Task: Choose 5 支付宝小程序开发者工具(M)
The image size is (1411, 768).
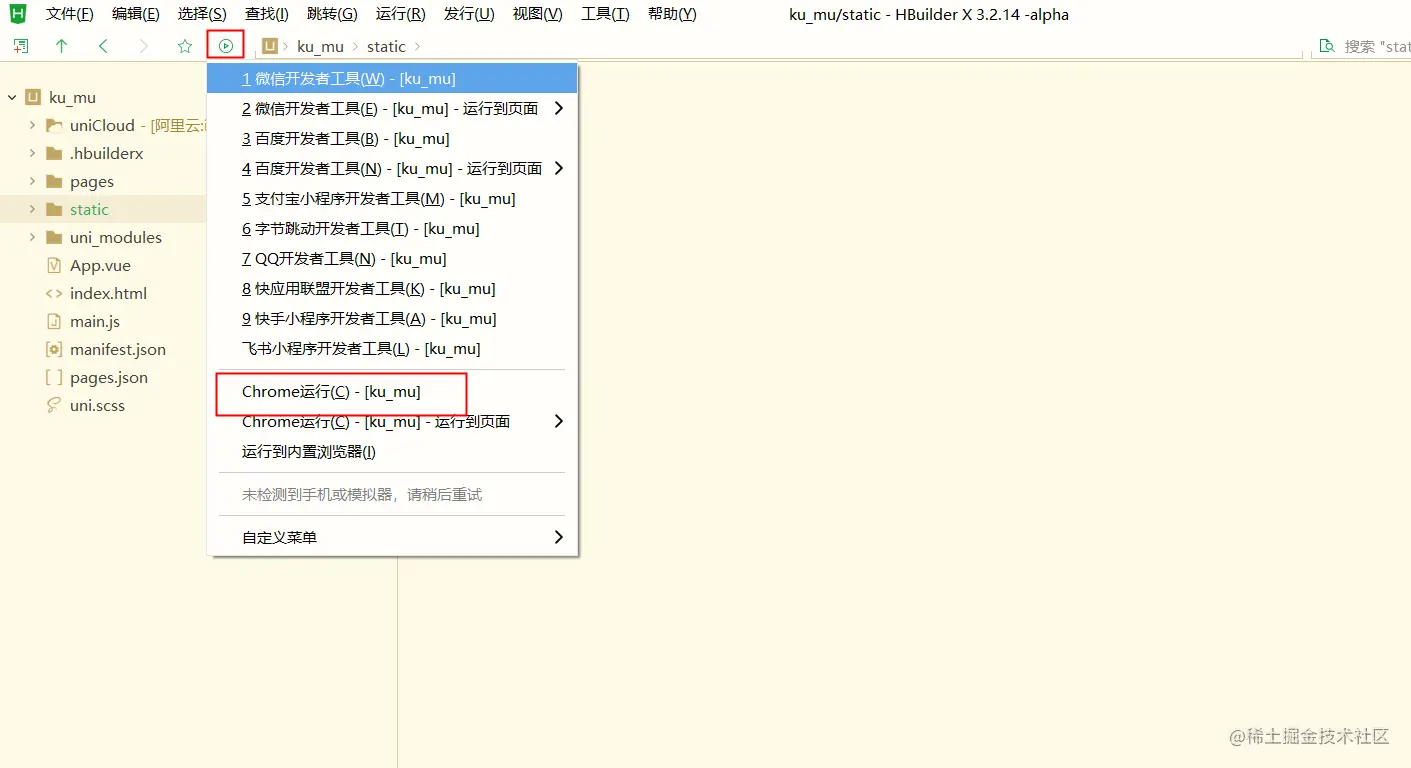Action: click(392, 198)
